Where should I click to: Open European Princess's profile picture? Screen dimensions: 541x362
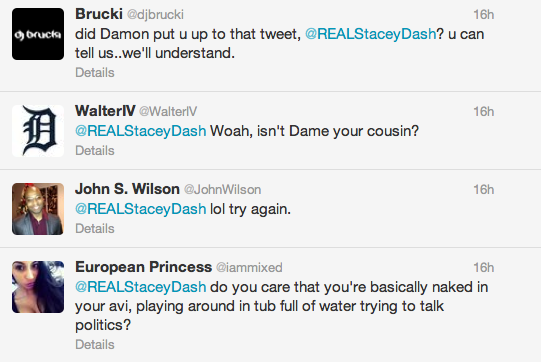point(38,287)
